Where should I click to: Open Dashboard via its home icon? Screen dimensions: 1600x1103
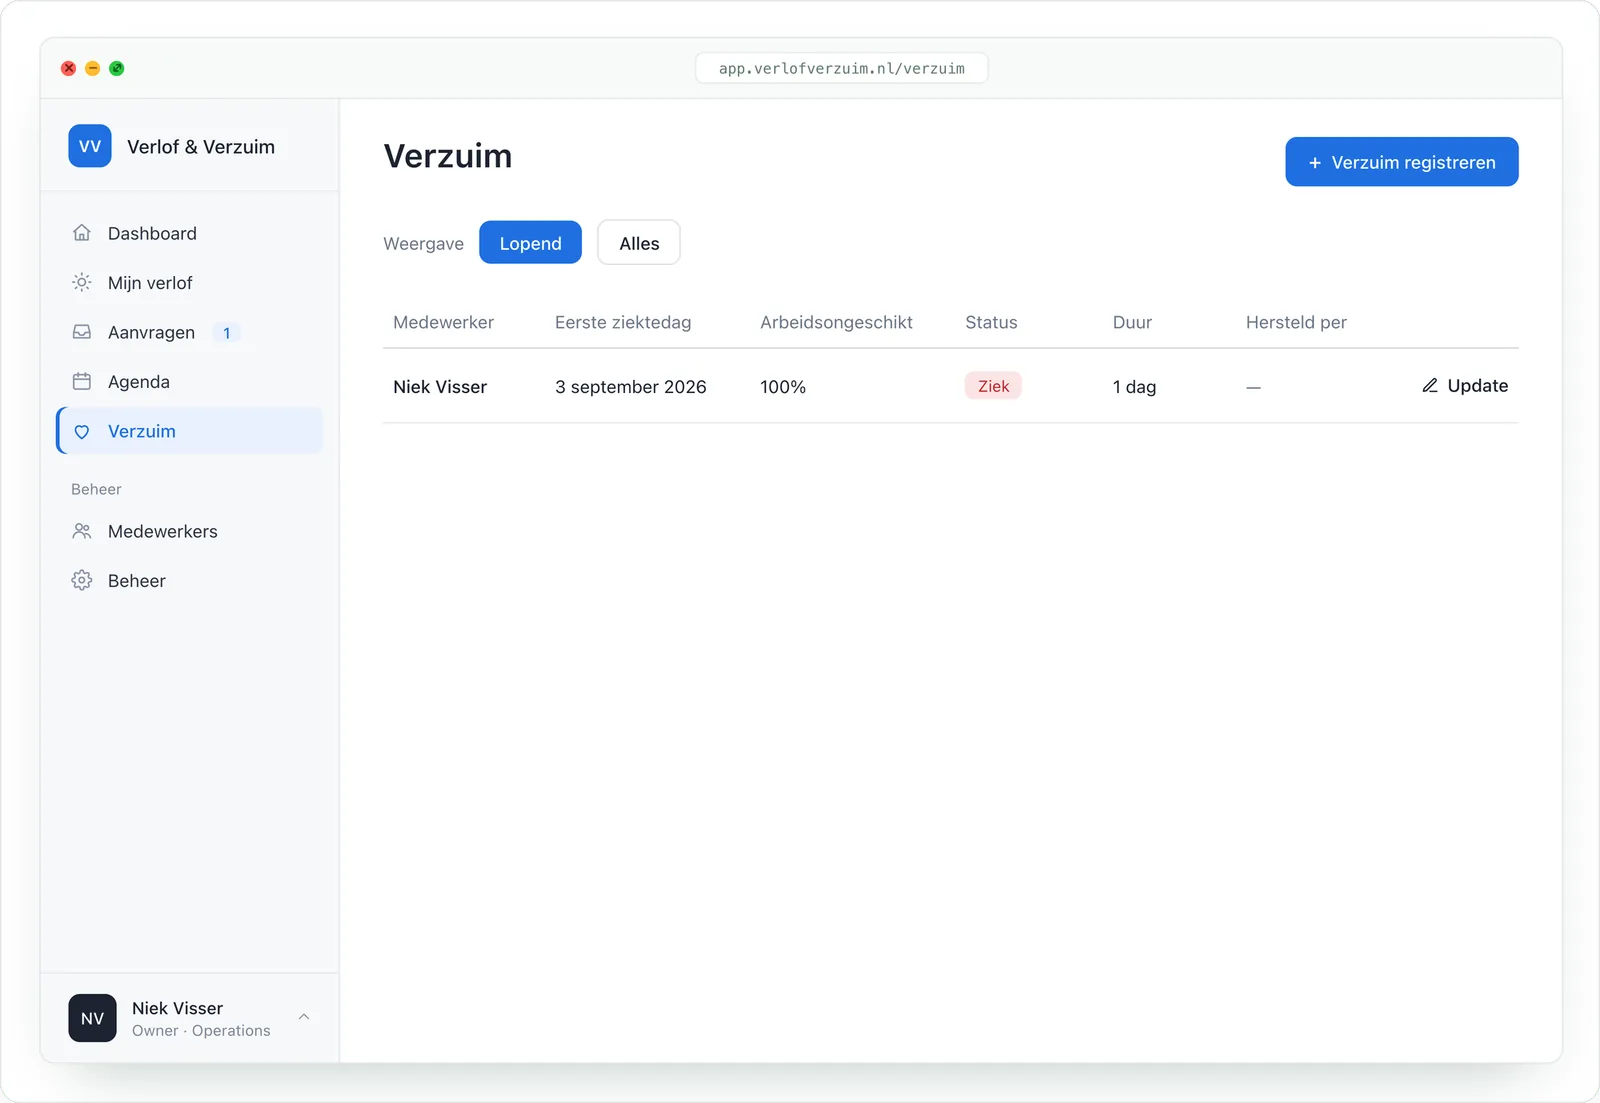click(x=82, y=233)
